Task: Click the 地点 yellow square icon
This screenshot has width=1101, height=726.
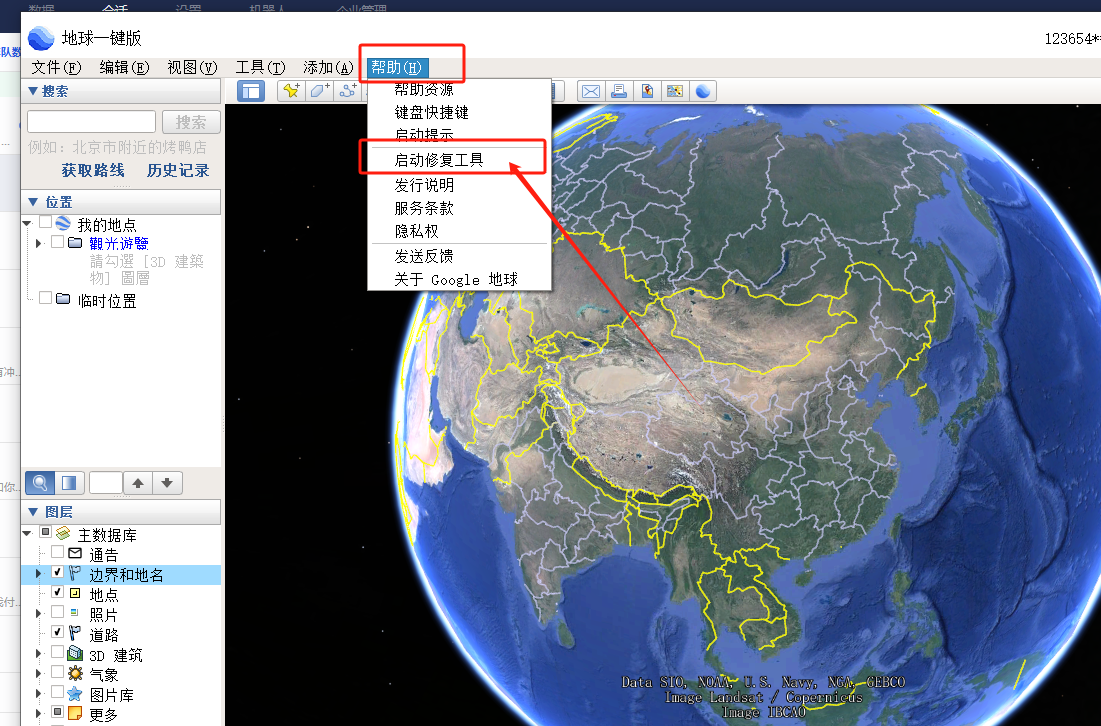Action: coord(75,593)
